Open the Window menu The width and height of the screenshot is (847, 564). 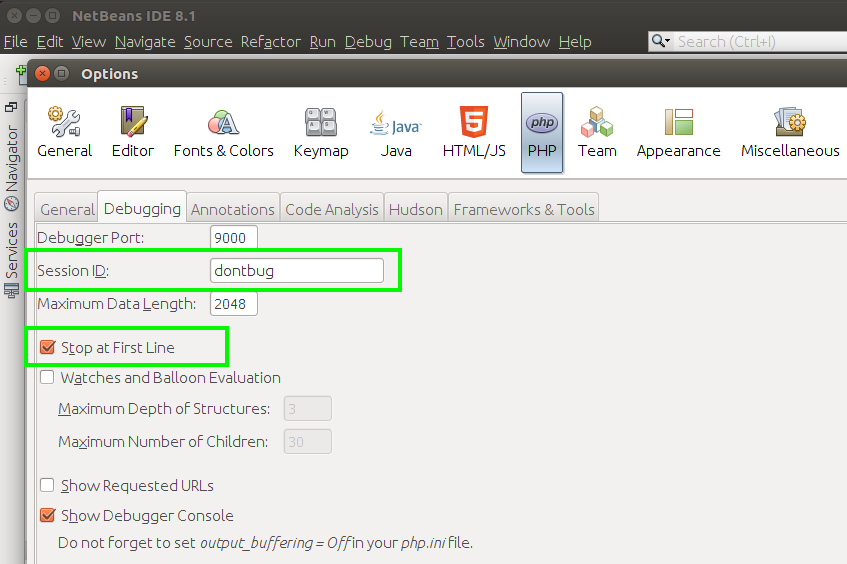click(x=521, y=42)
